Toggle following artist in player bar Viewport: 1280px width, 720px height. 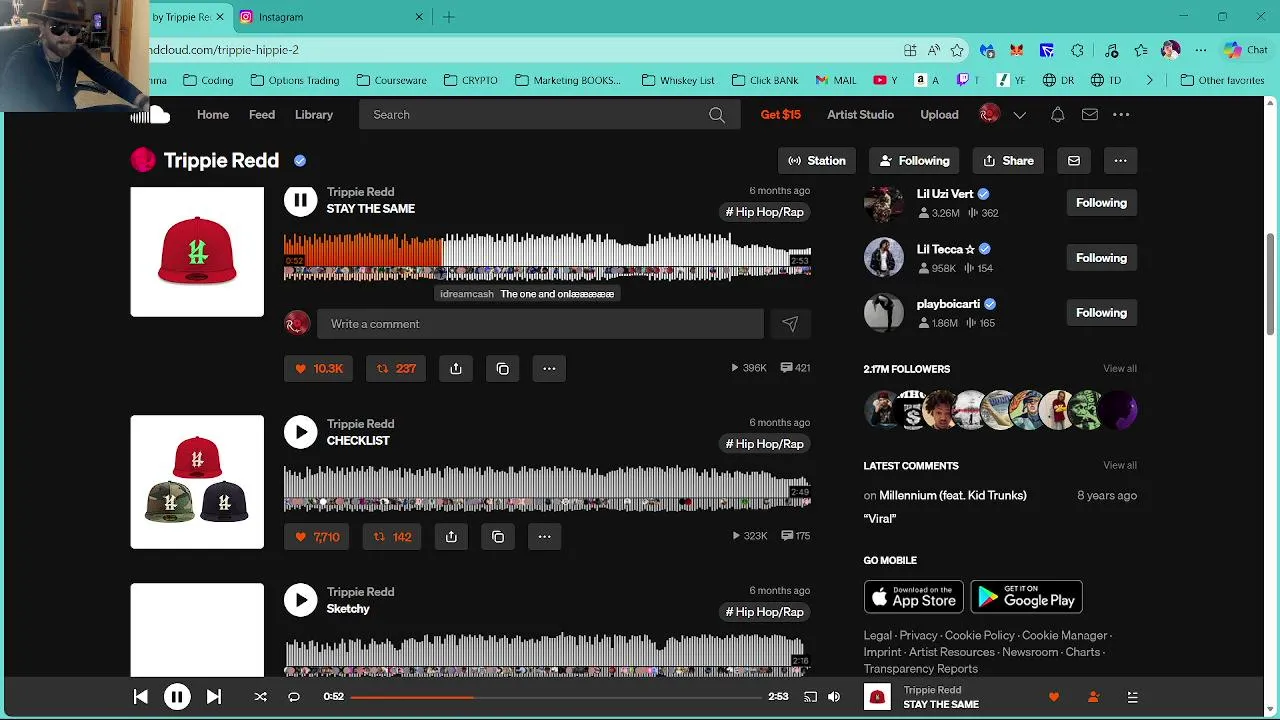(x=1093, y=697)
